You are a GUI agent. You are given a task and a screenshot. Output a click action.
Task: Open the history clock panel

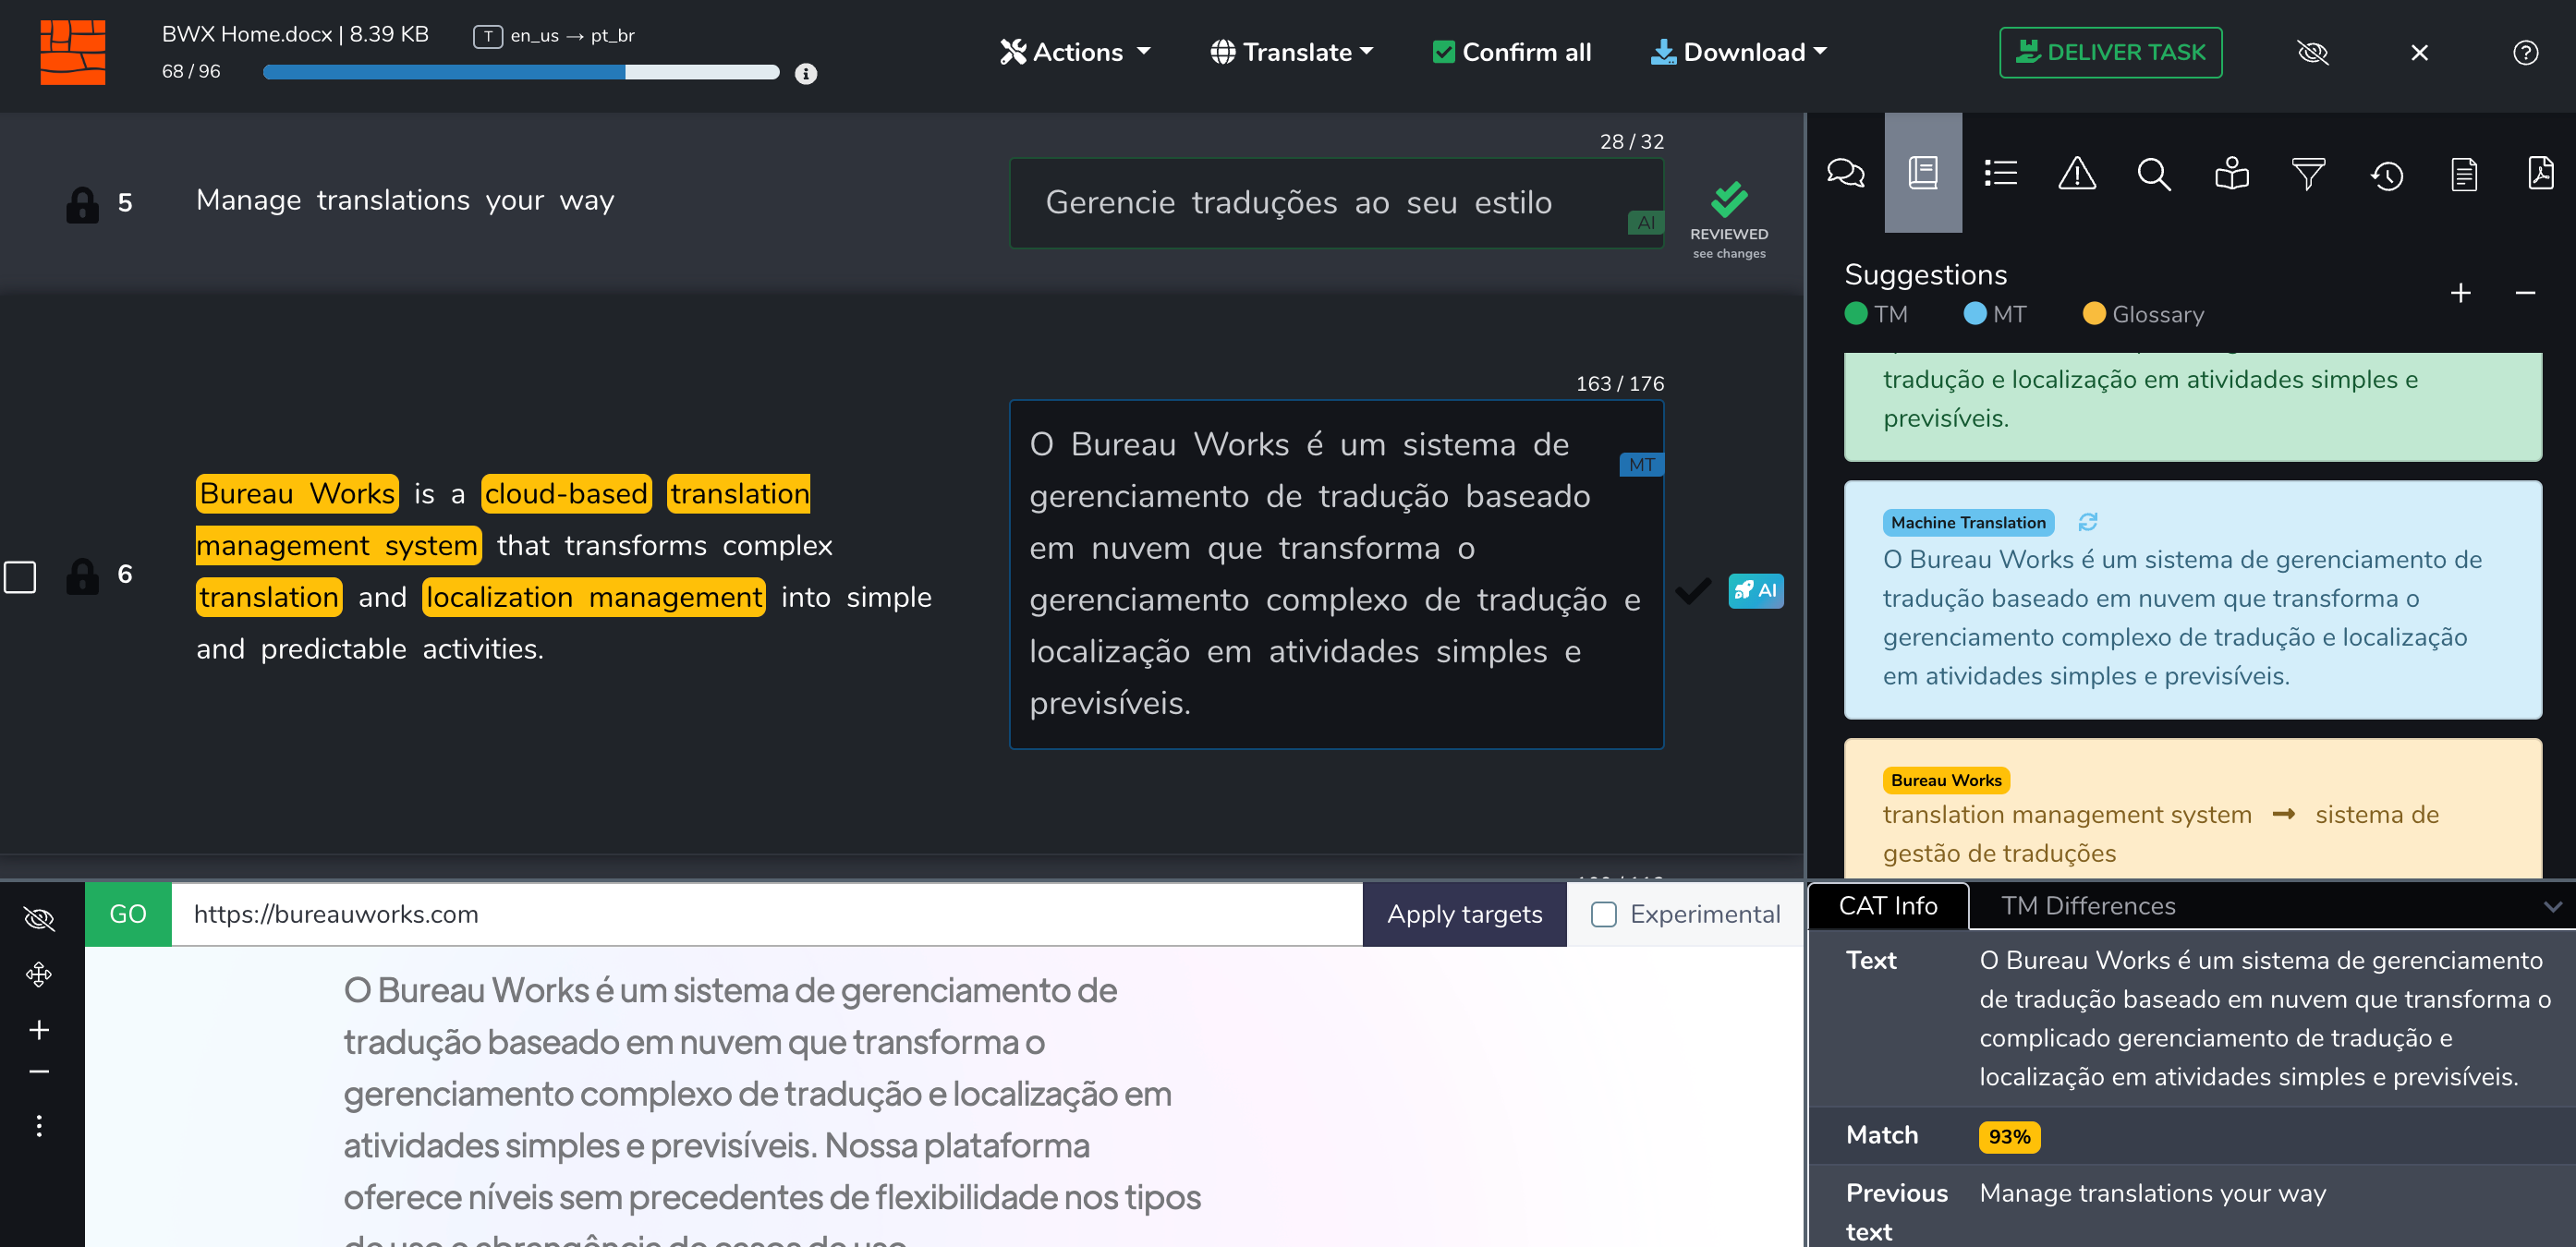[x=2386, y=175]
